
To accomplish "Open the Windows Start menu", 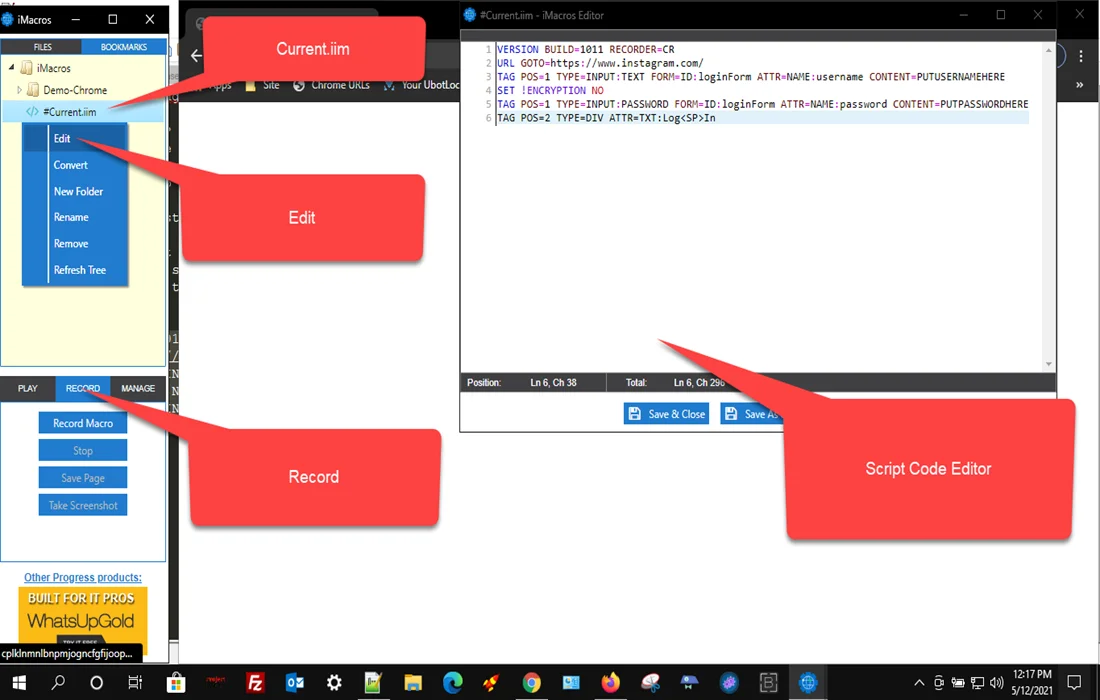I will [x=20, y=682].
